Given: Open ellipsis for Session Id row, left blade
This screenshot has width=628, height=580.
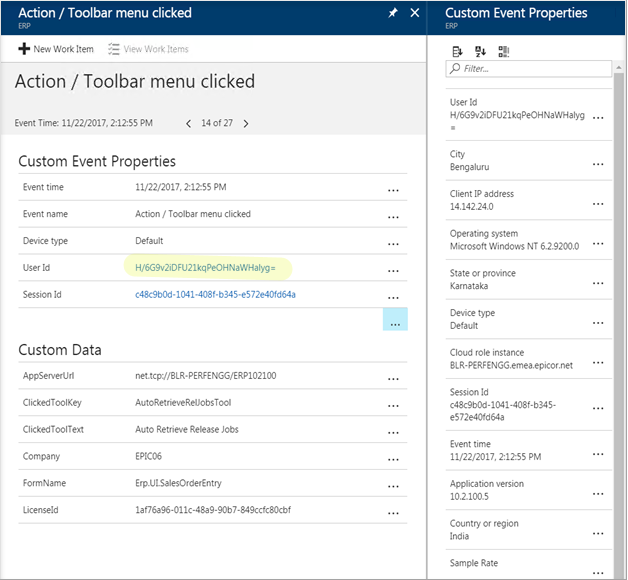Looking at the screenshot, I should pos(393,298).
